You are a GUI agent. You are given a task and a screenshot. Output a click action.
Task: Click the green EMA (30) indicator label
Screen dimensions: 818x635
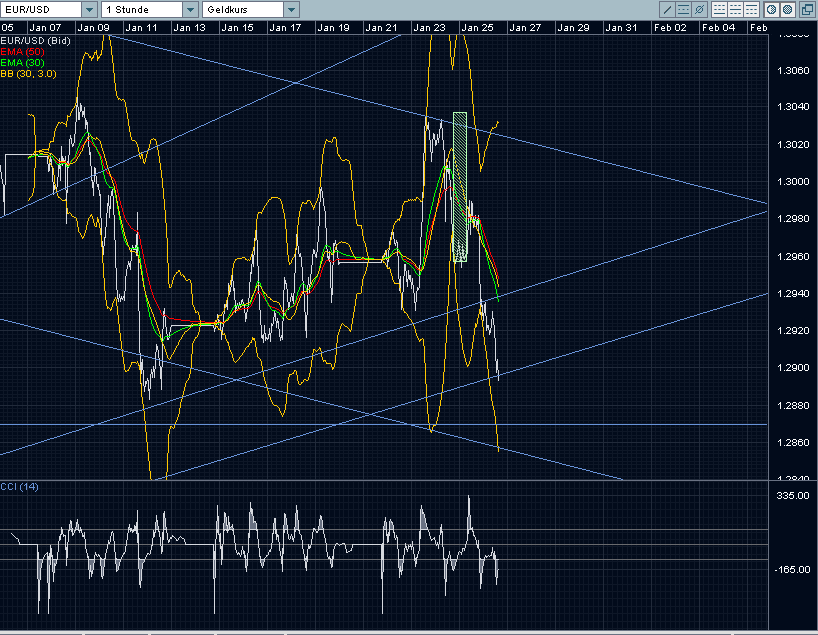21,62
